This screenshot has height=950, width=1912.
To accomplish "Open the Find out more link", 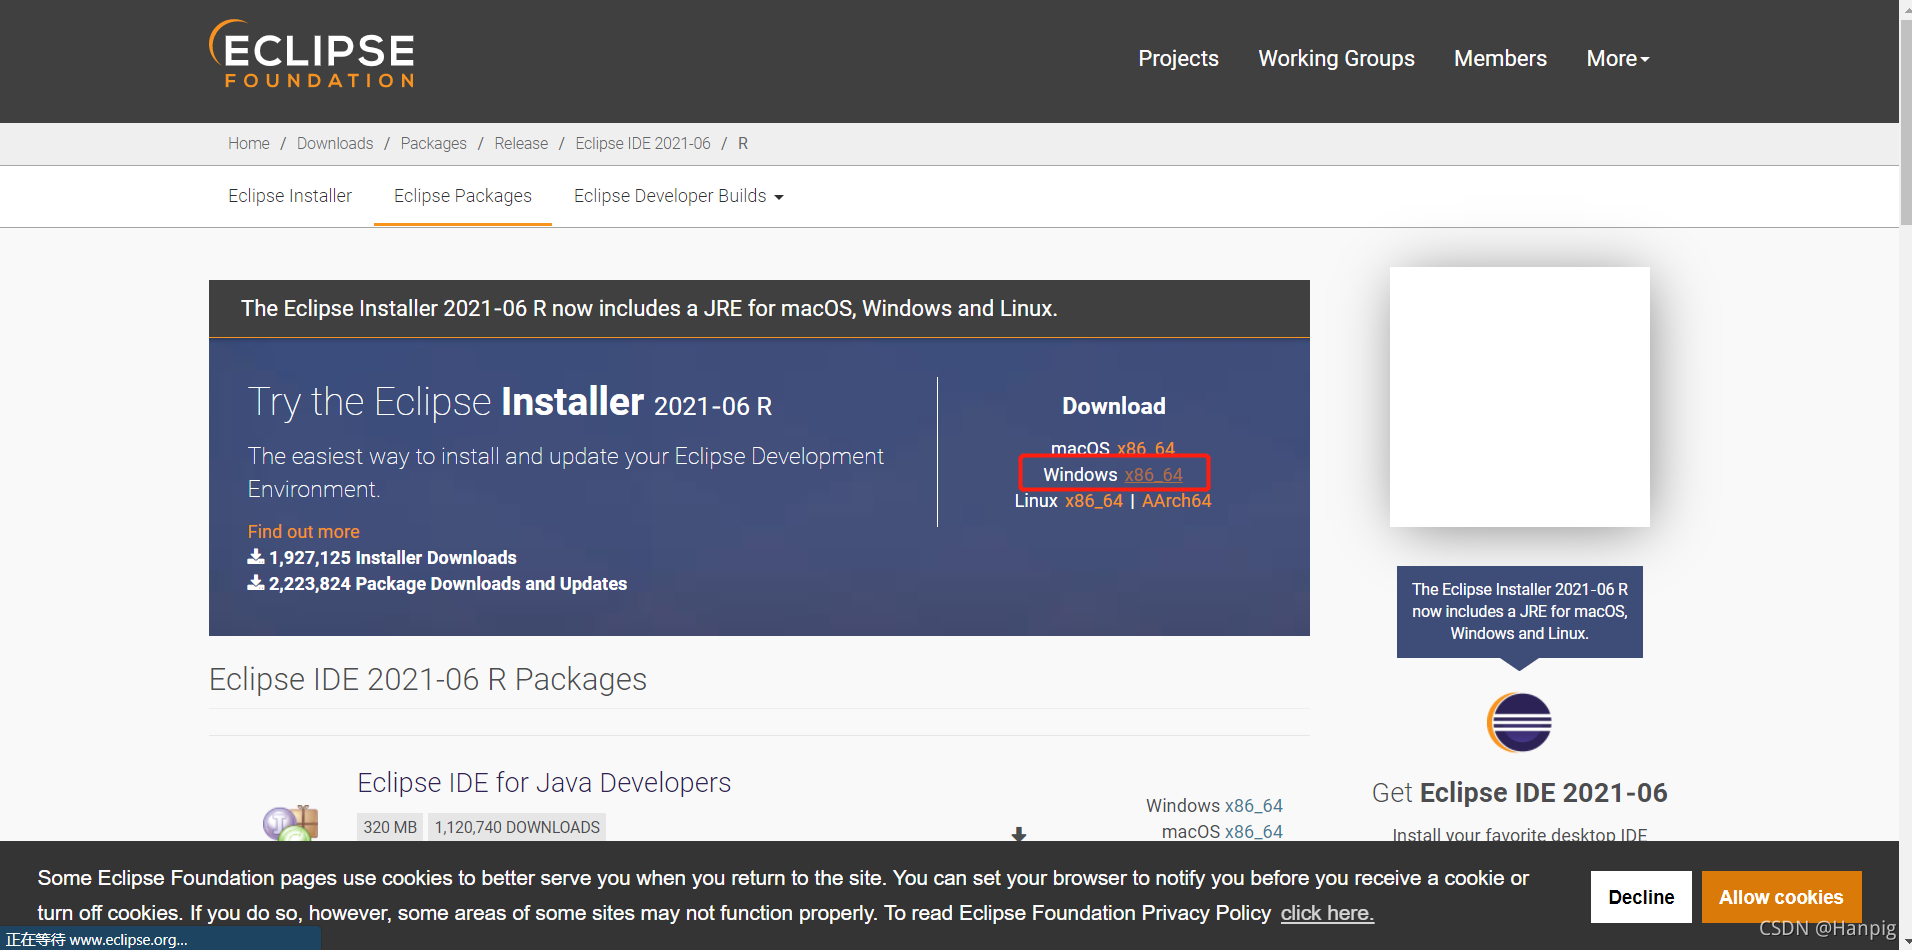I will (x=304, y=532).
